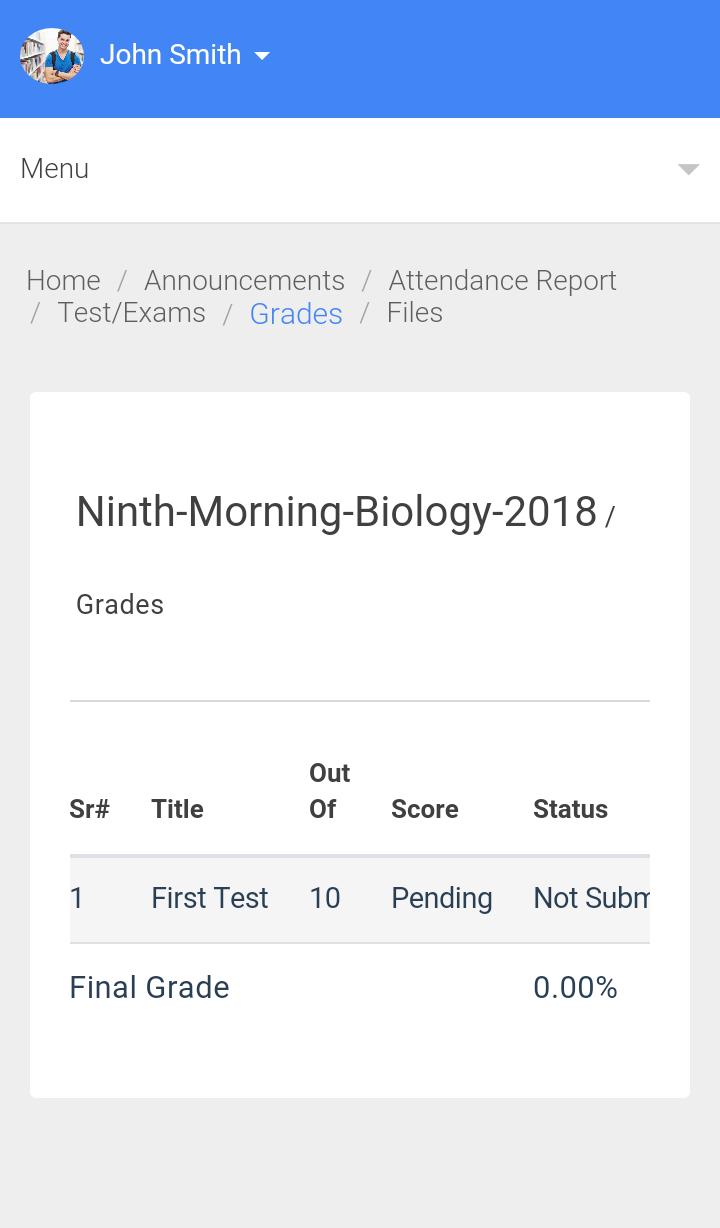The image size is (720, 1228).
Task: Open Attendance Report breadcrumb link
Action: (x=502, y=281)
